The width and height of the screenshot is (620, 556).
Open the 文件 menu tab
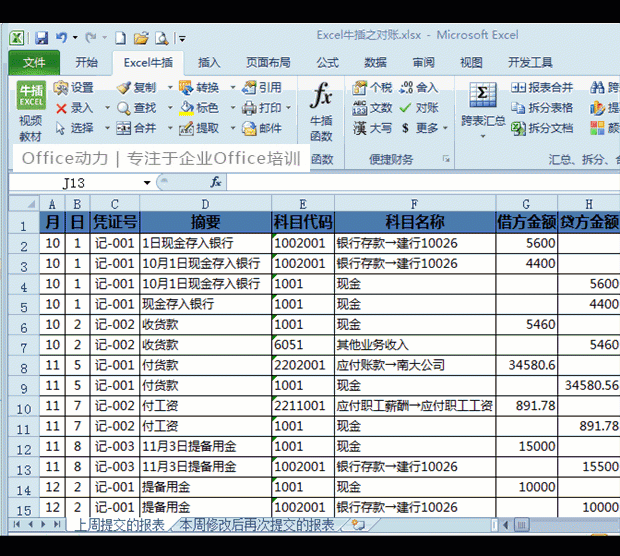pos(34,62)
